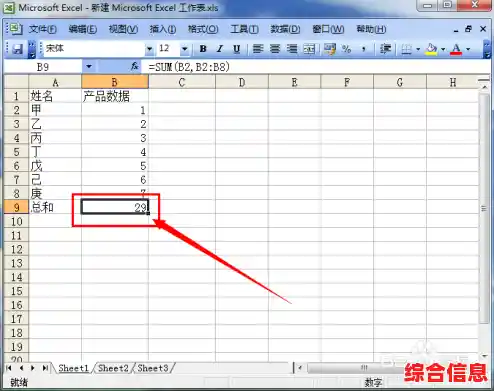
Task: Align text right
Action: [x=292, y=49]
